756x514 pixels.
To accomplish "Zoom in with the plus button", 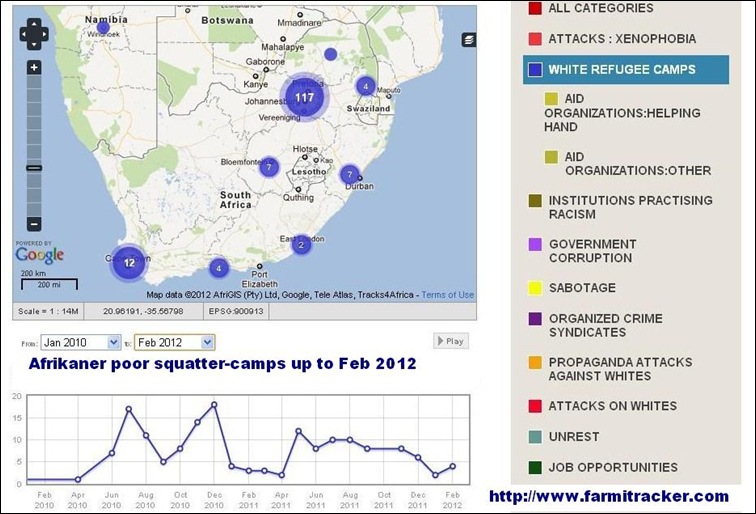I will [34, 68].
